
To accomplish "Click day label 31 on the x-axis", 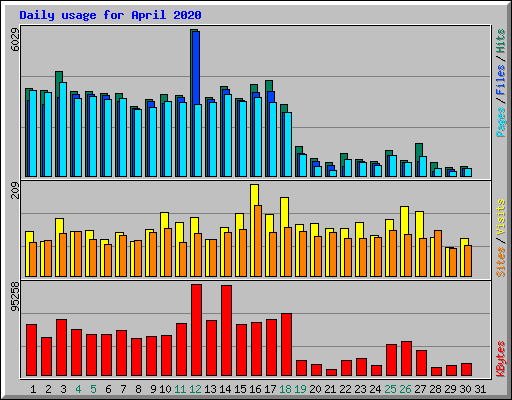I will coord(480,389).
